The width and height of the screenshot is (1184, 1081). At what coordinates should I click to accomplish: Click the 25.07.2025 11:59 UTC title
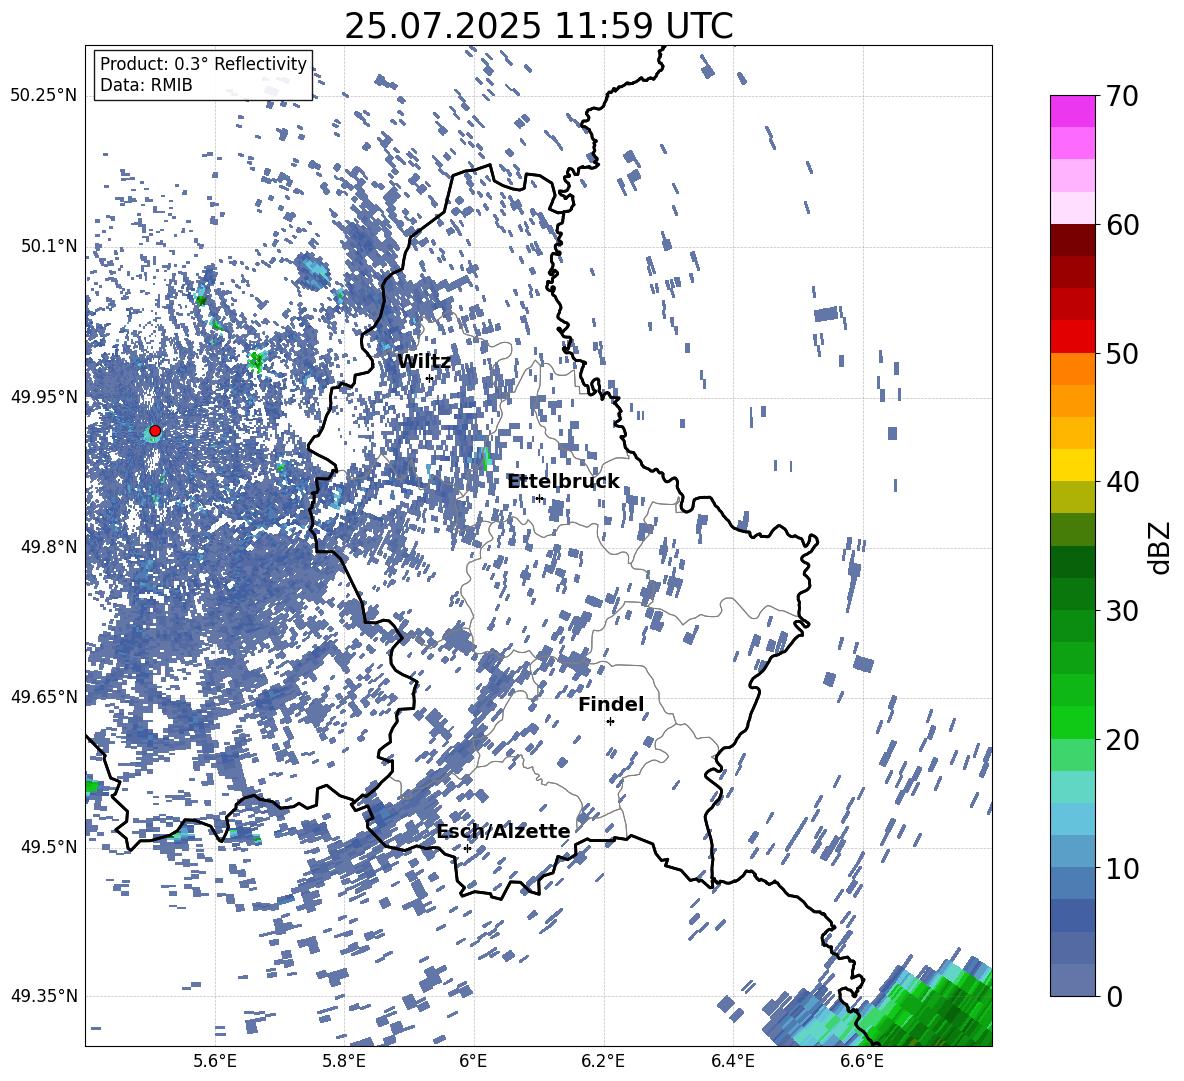539,26
